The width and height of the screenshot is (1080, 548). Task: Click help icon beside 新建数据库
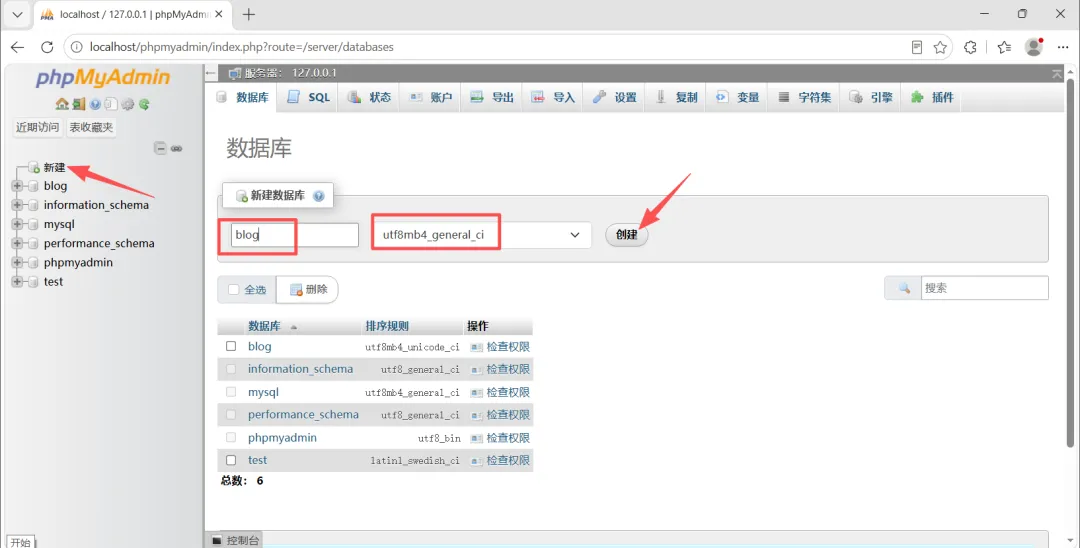click(318, 196)
